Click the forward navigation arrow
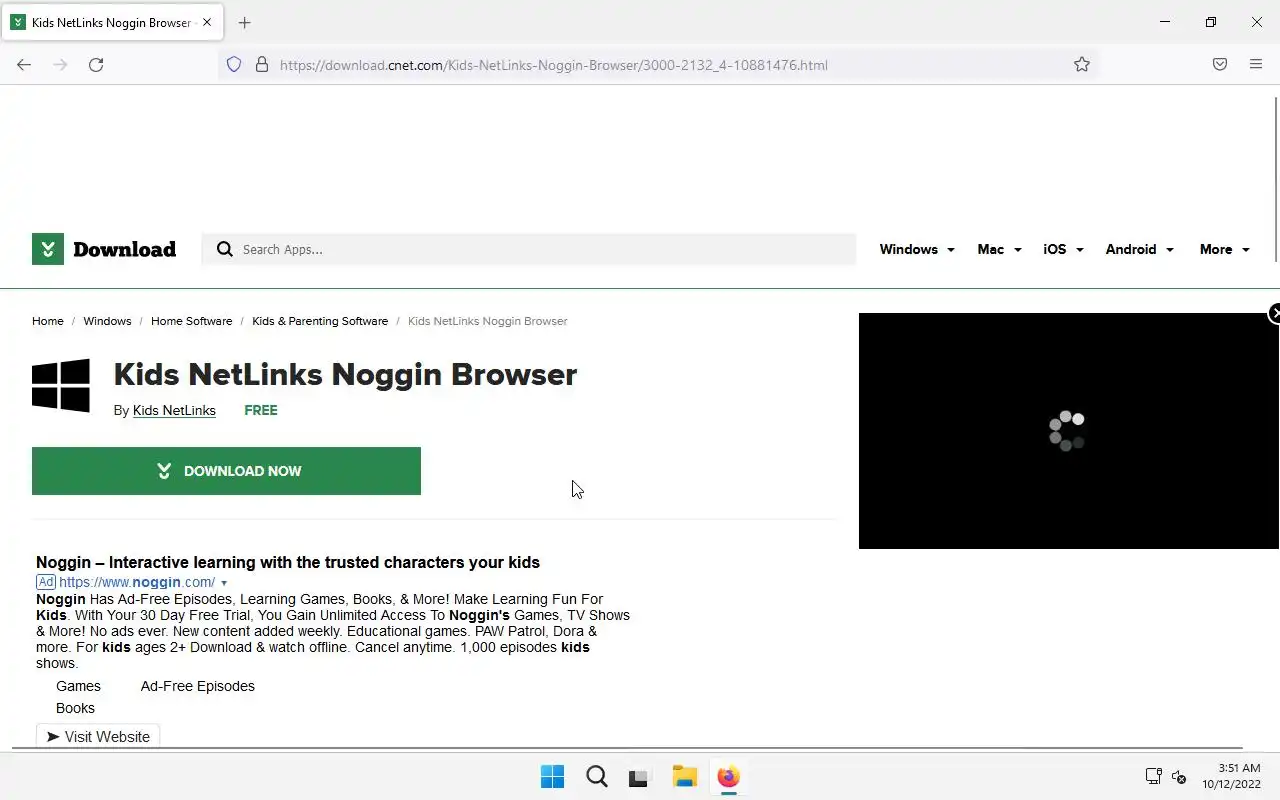This screenshot has width=1280, height=800. point(60,64)
